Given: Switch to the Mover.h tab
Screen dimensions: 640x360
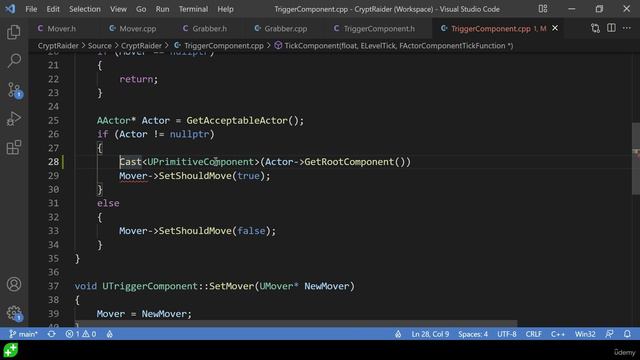Looking at the screenshot, I should [61, 29].
